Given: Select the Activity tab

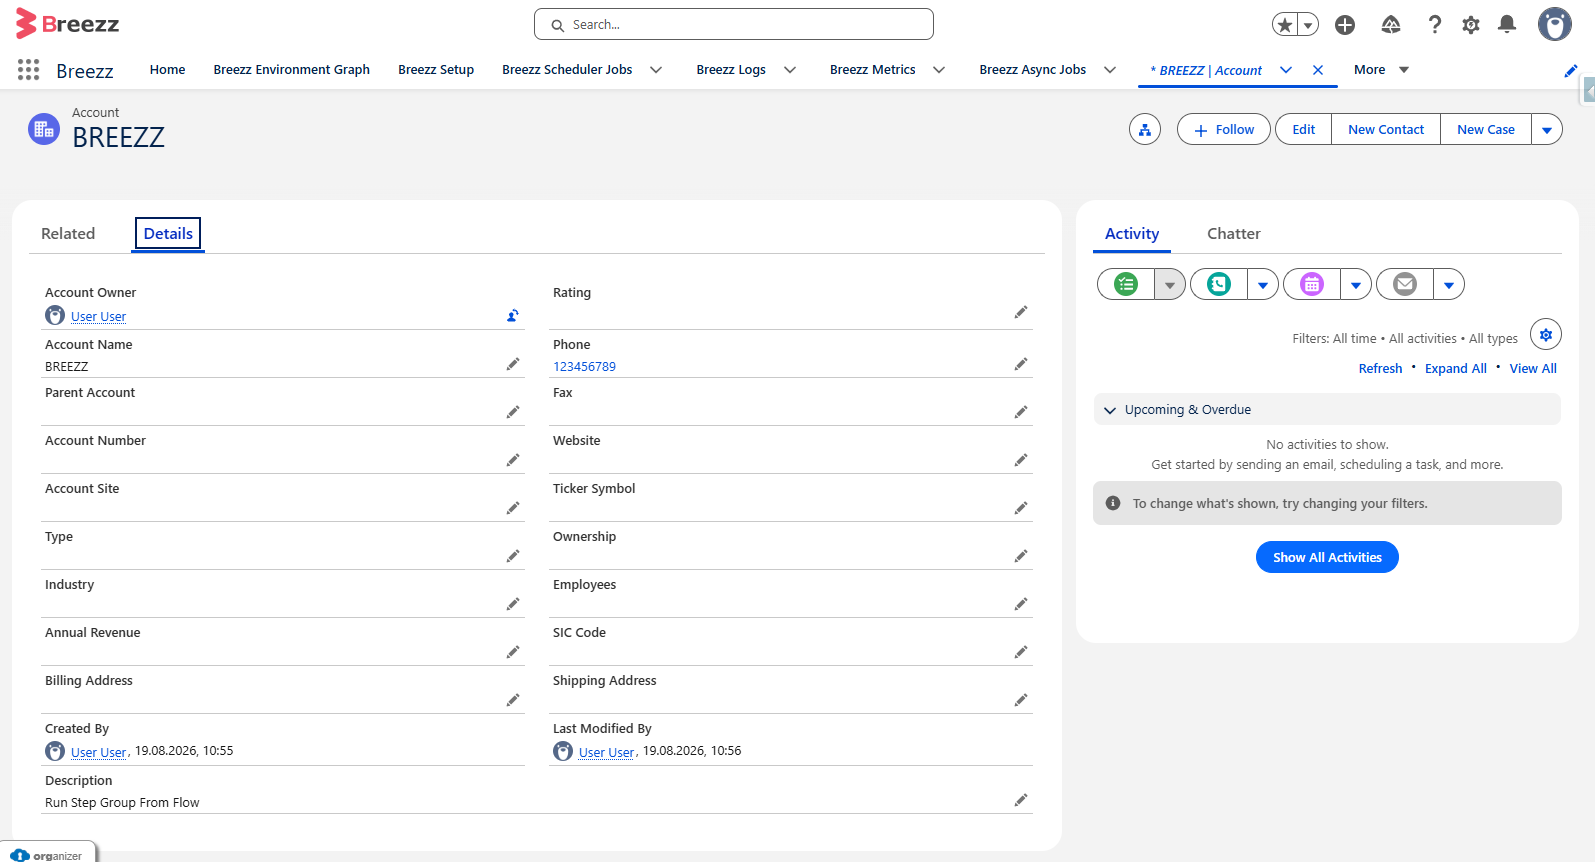Looking at the screenshot, I should [x=1132, y=234].
